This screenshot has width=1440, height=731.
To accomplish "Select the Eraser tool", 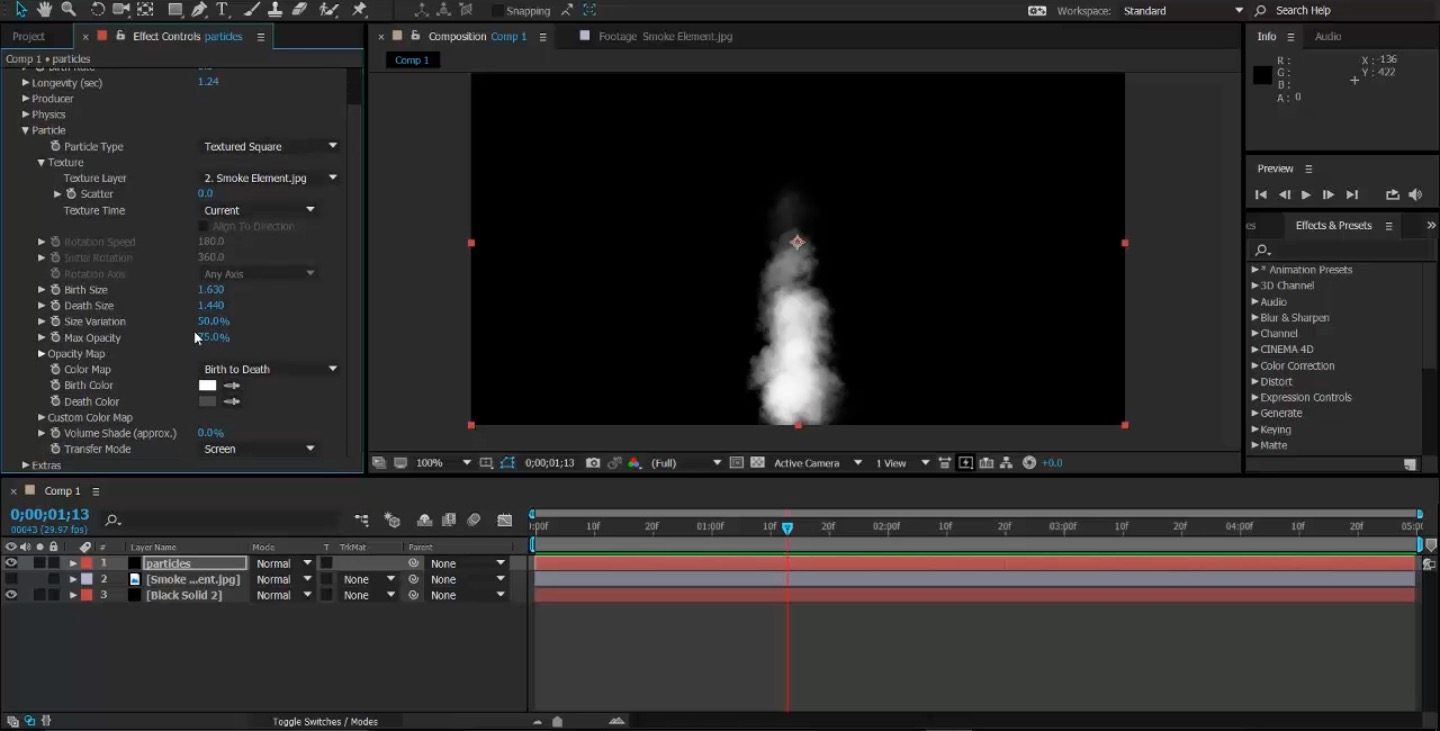I will point(299,10).
